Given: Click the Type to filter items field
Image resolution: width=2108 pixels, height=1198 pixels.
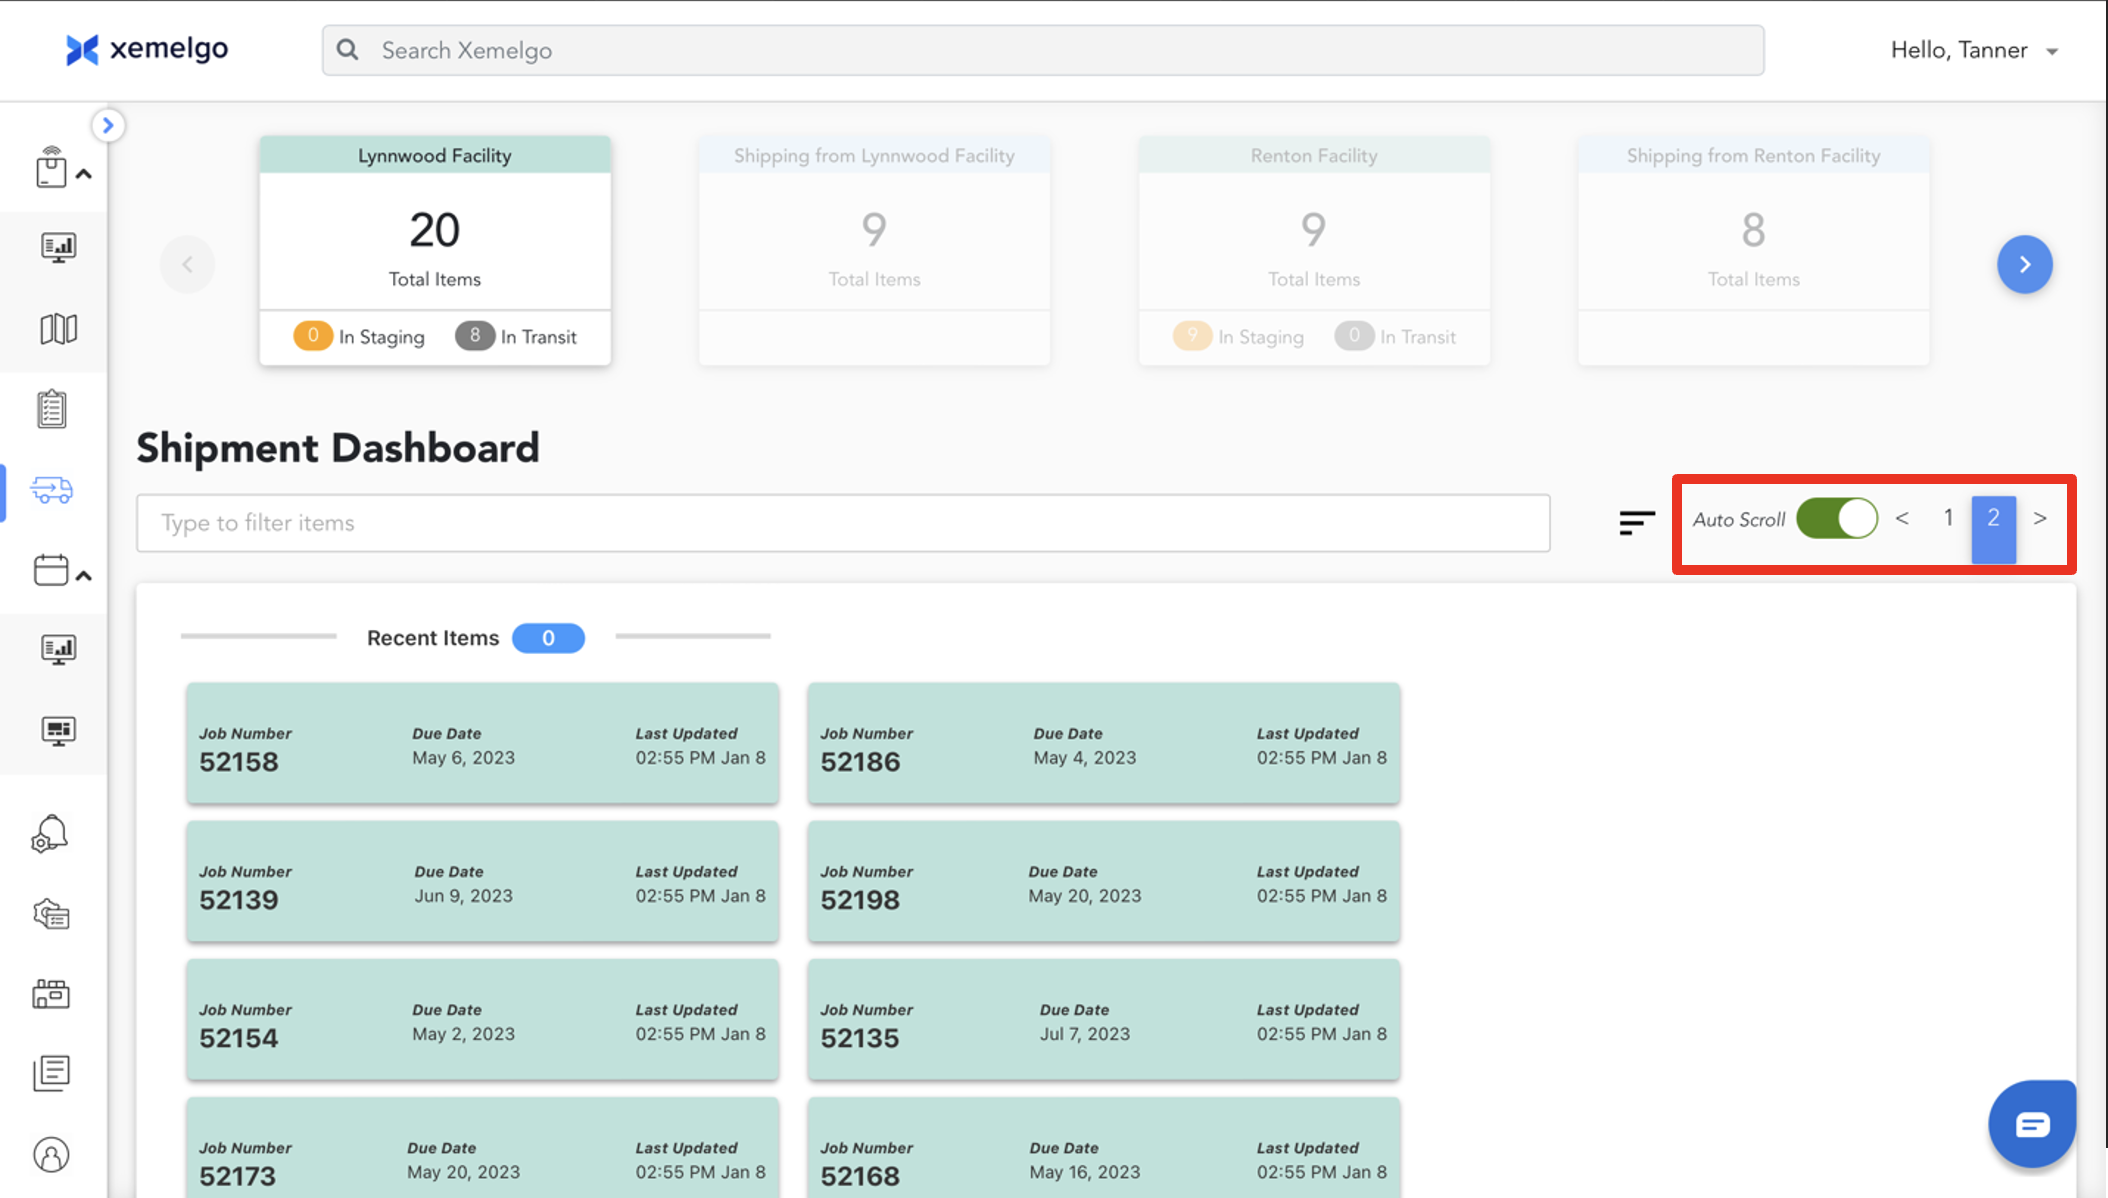Looking at the screenshot, I should [x=842, y=523].
